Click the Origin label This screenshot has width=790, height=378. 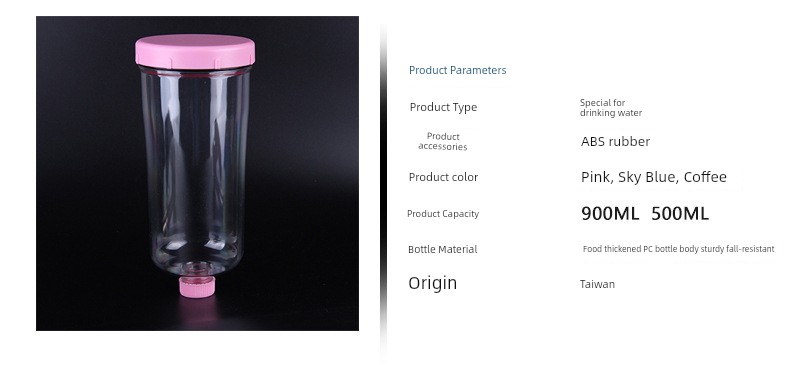click(x=432, y=283)
